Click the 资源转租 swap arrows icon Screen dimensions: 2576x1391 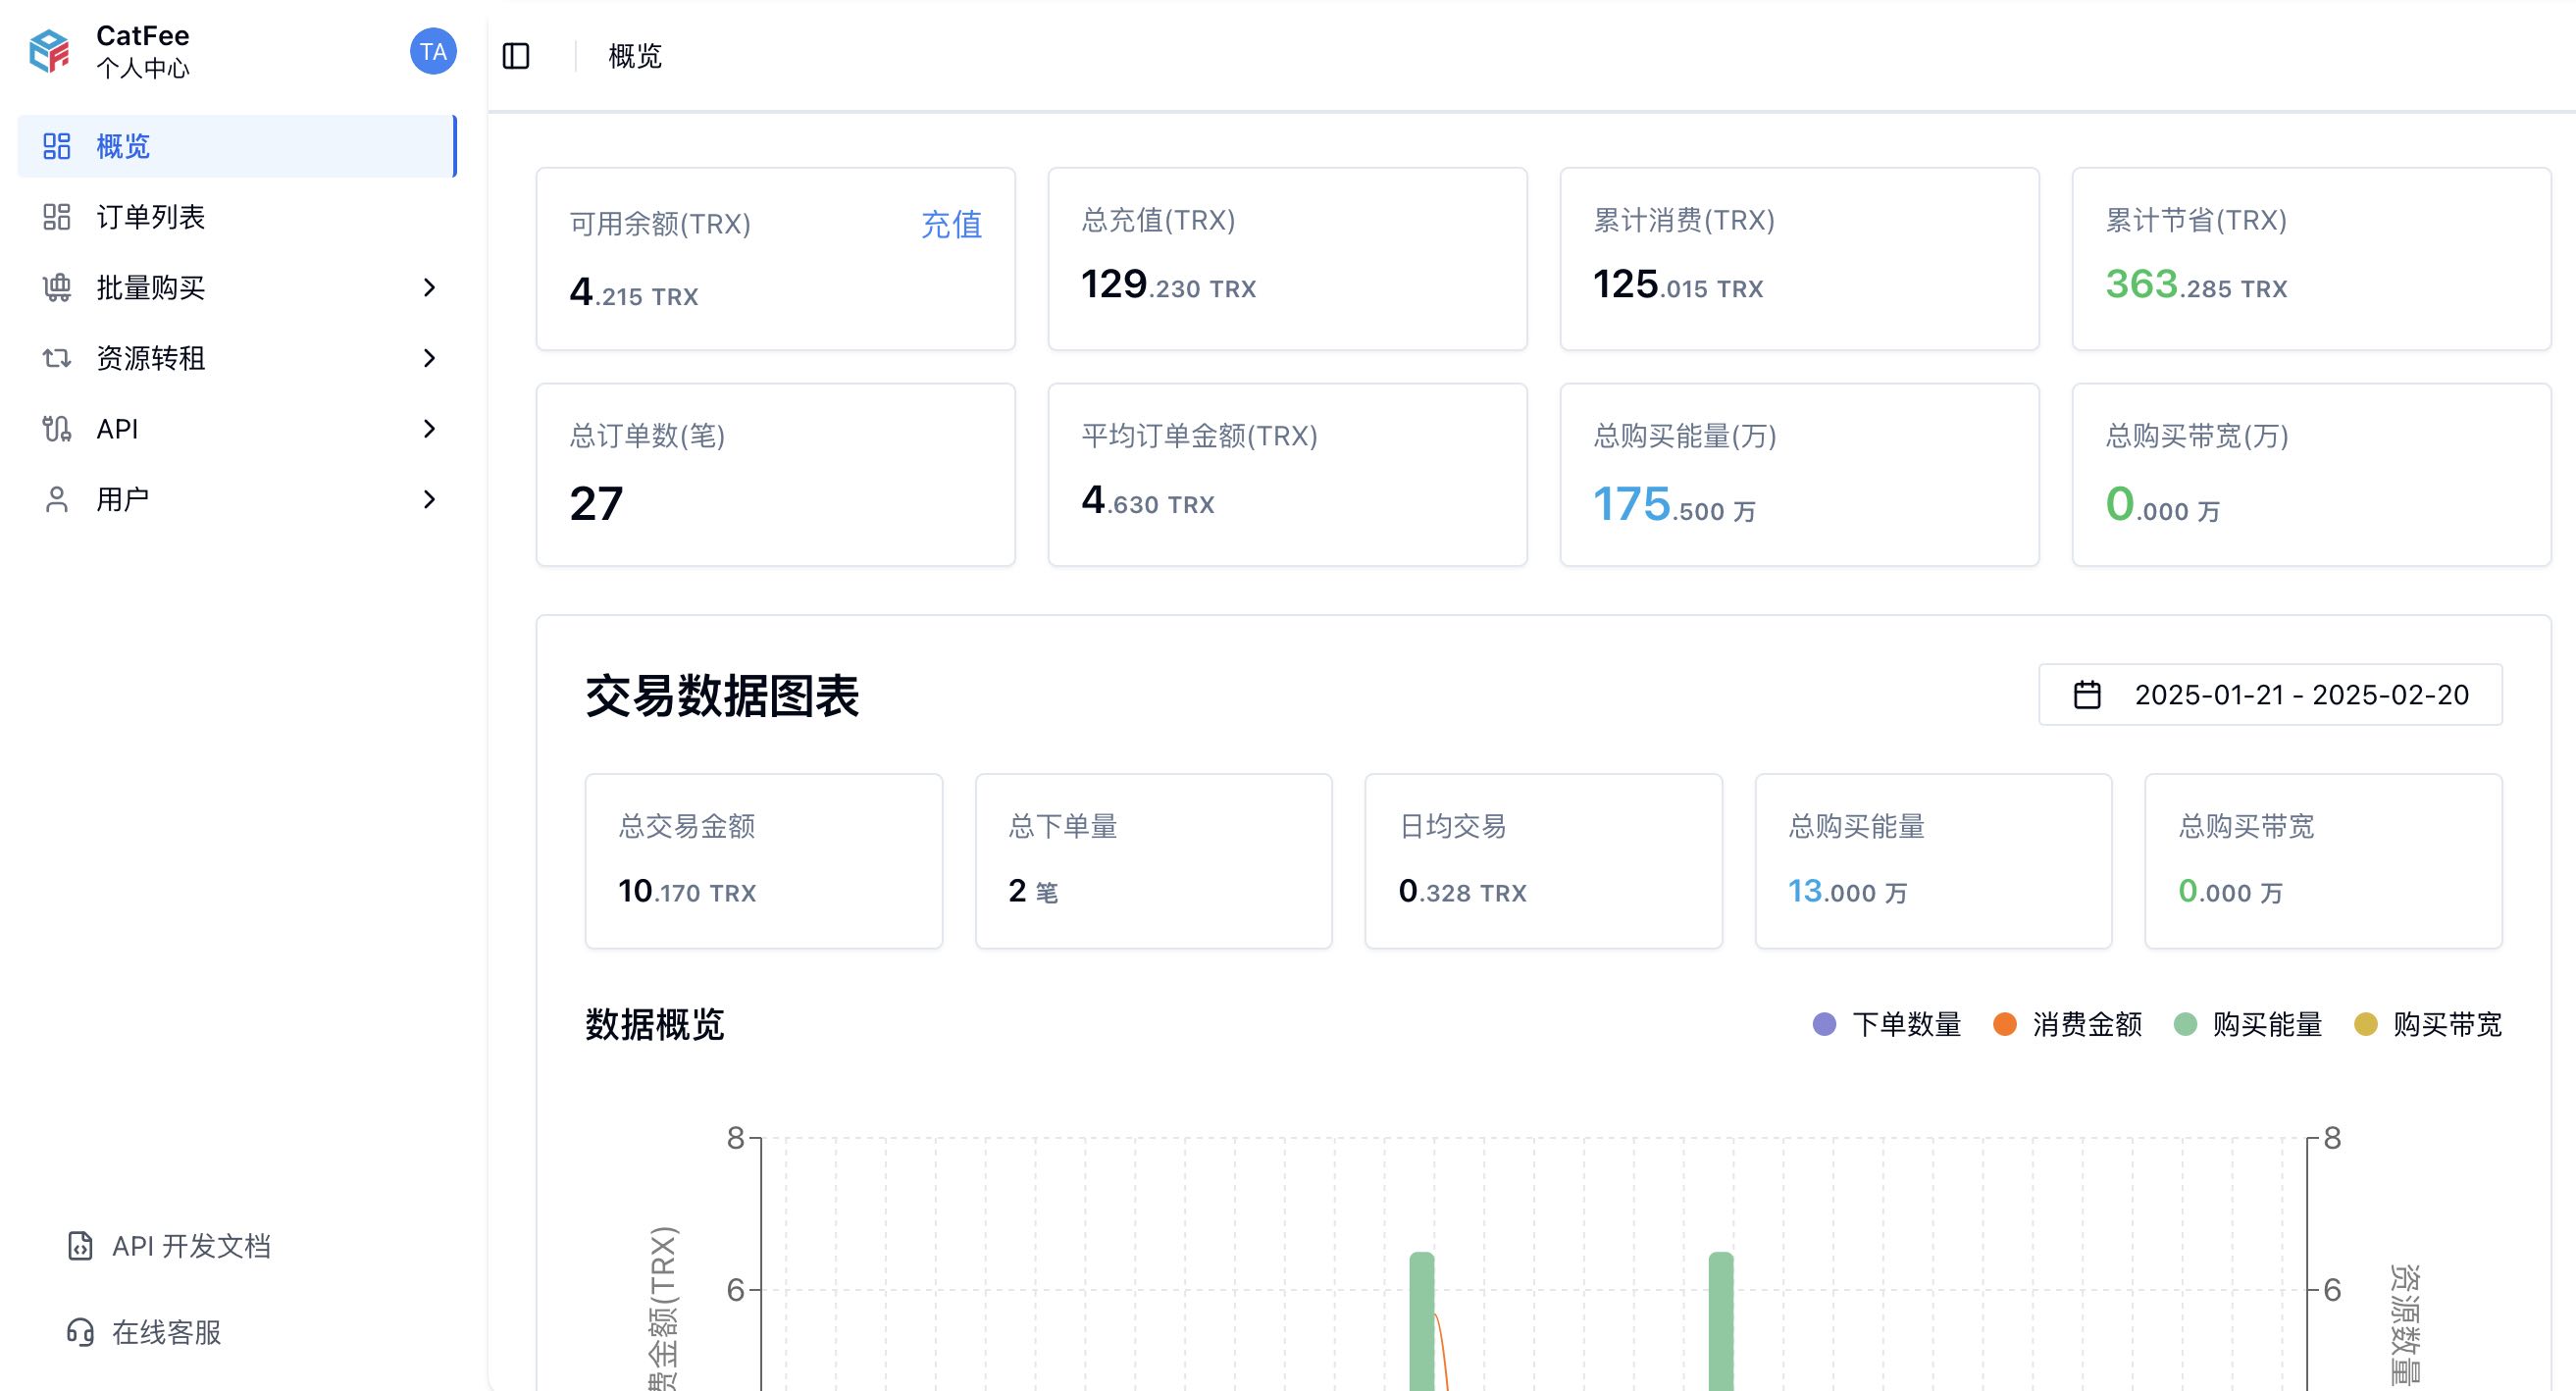click(57, 358)
